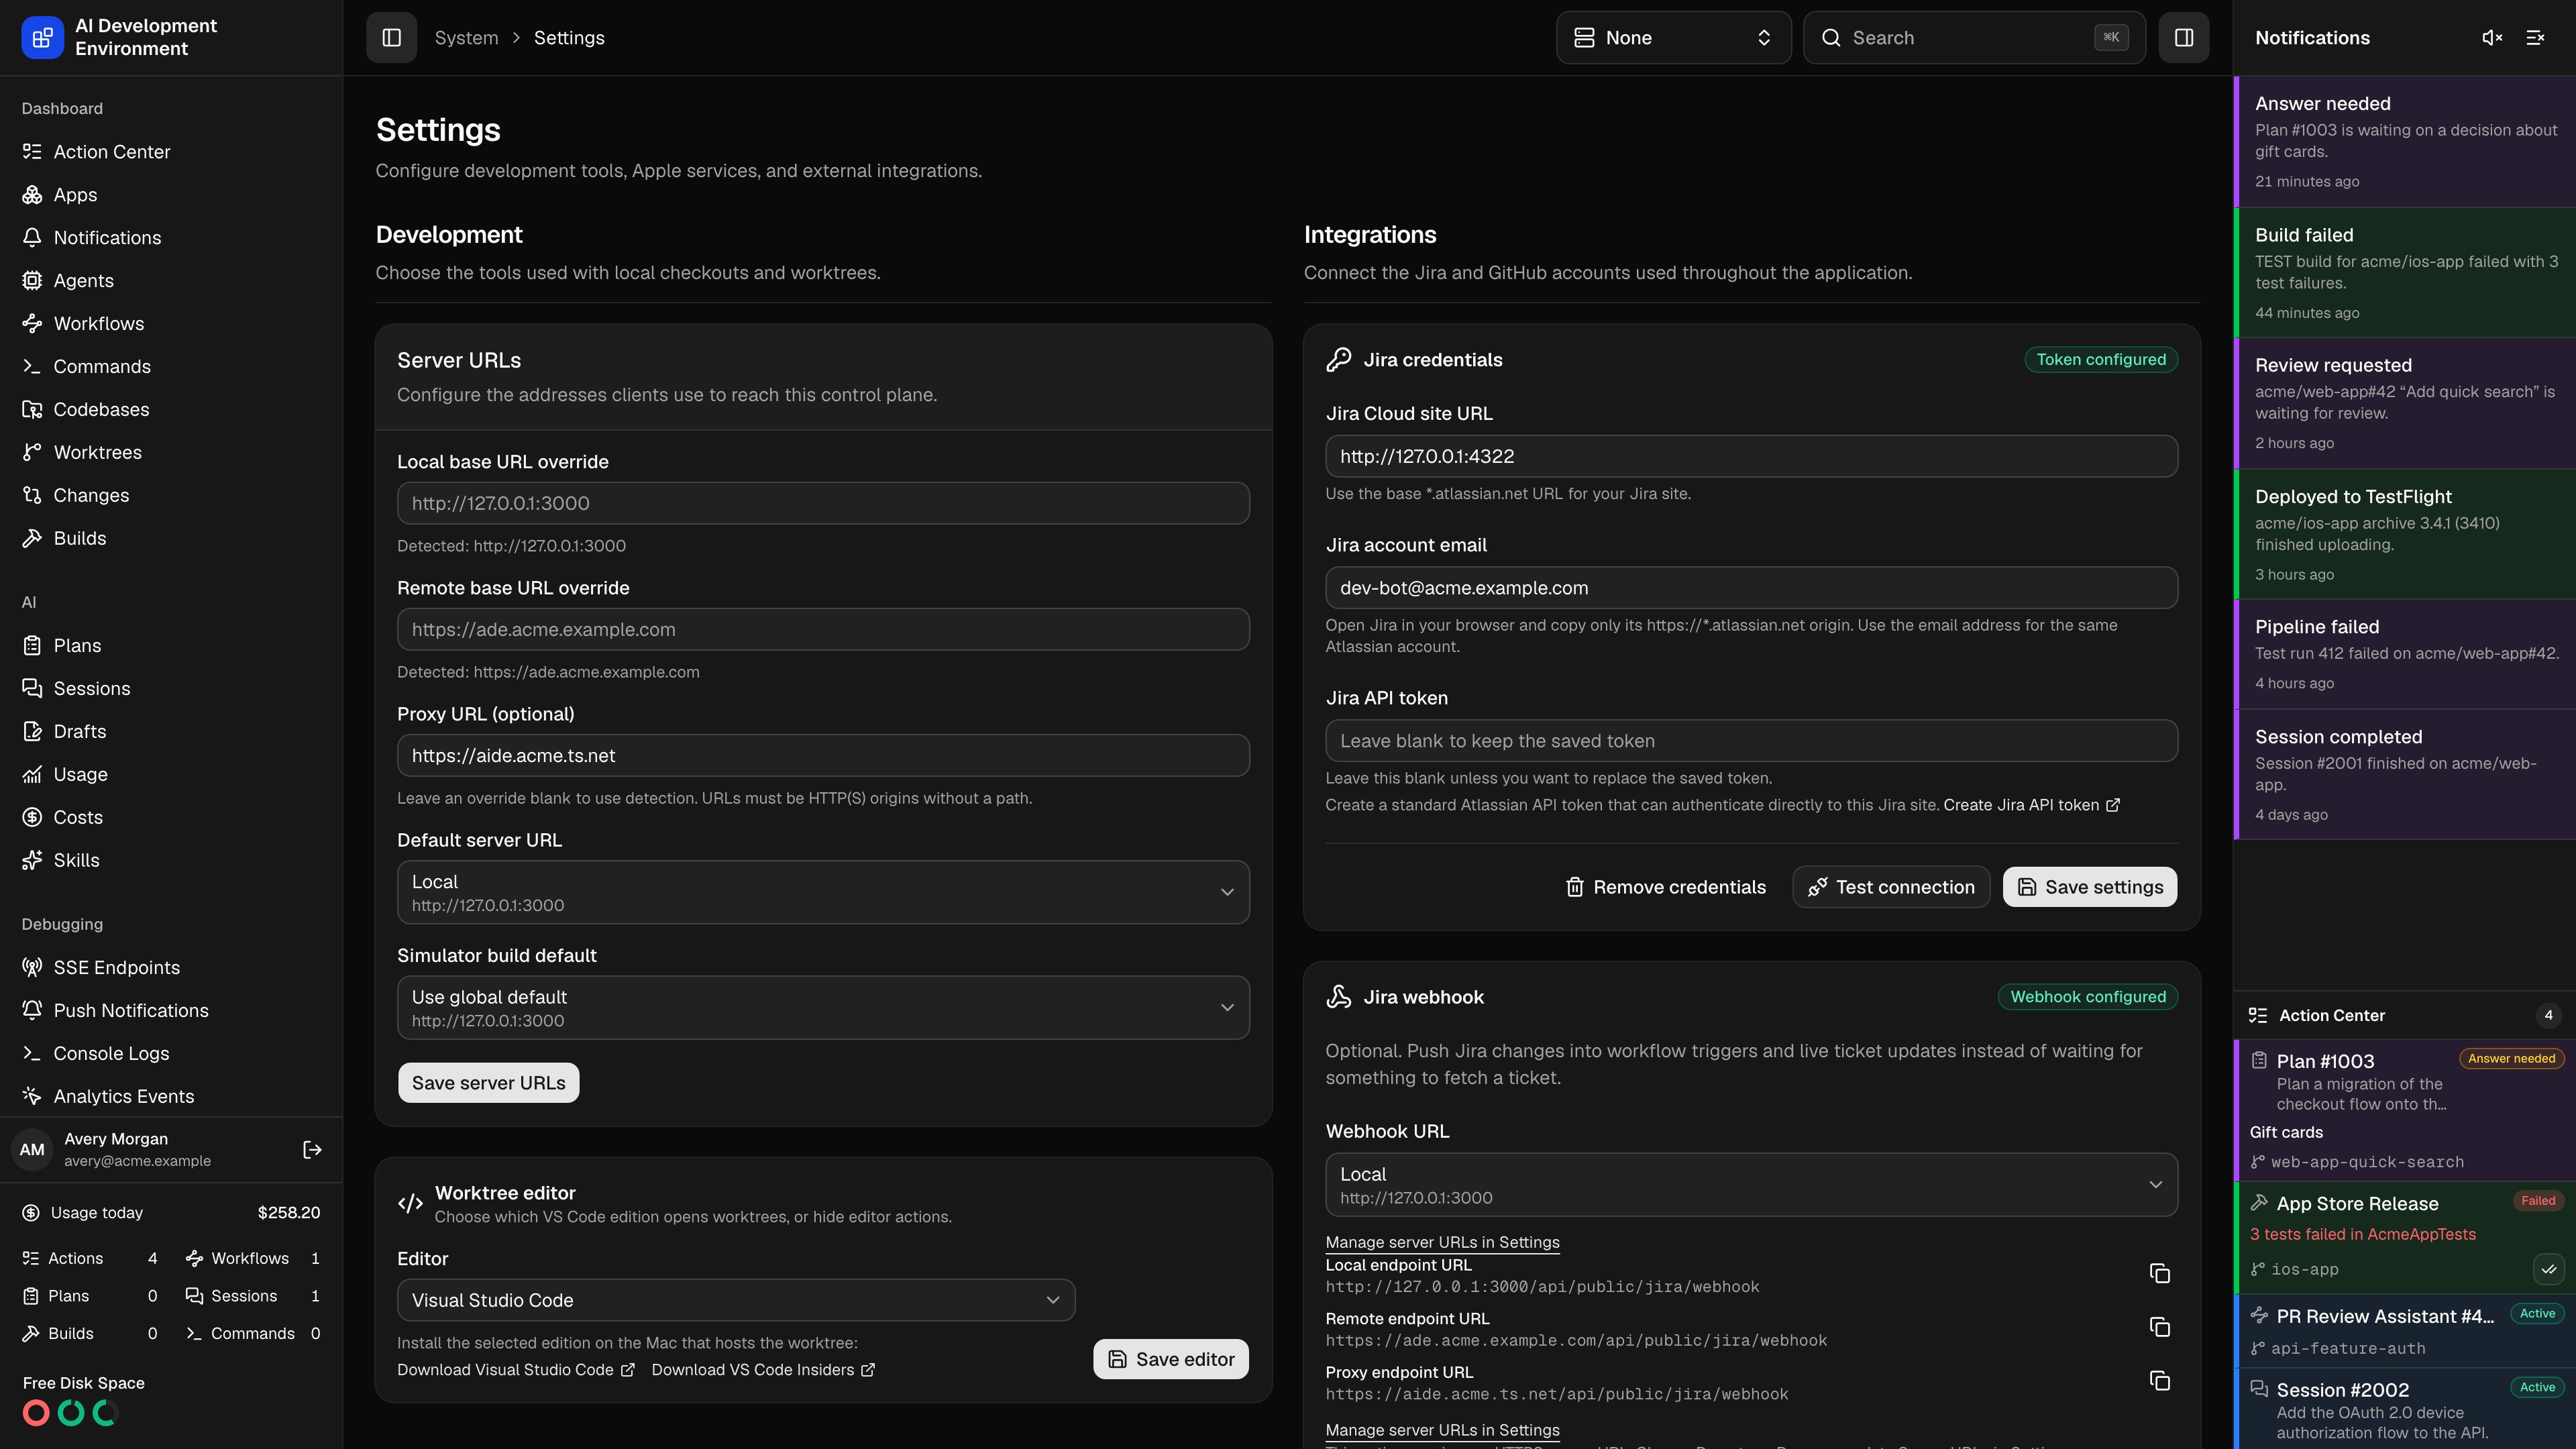Screen dimensions: 2576x1449
Task: Copy the Remote endpoint URL
Action: (2160, 1327)
